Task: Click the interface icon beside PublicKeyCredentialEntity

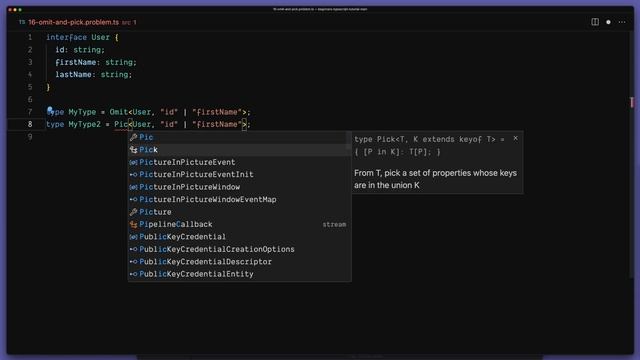Action: click(x=133, y=274)
